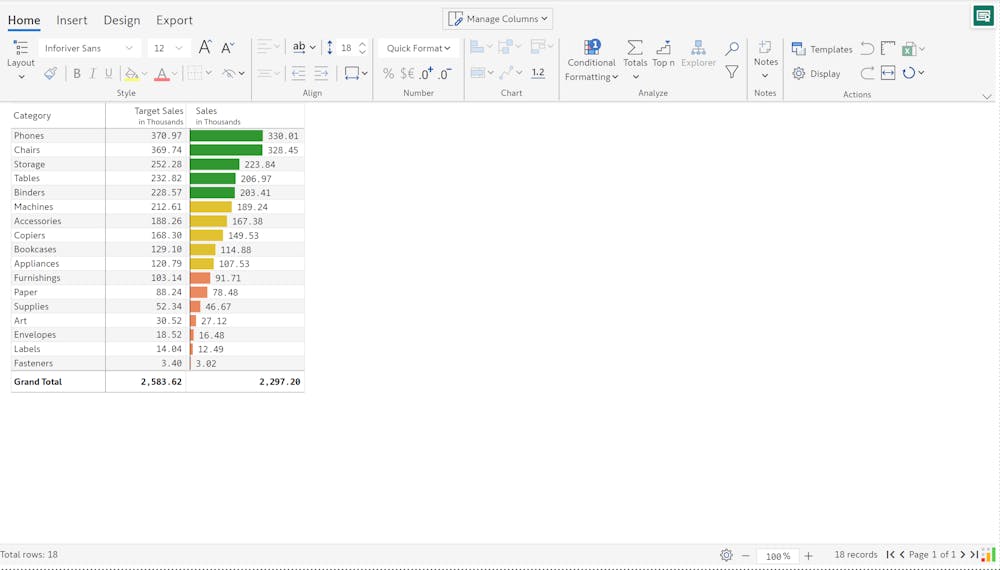The image size is (1000, 570).
Task: Click the Grand Total row label
Action: tap(38, 381)
